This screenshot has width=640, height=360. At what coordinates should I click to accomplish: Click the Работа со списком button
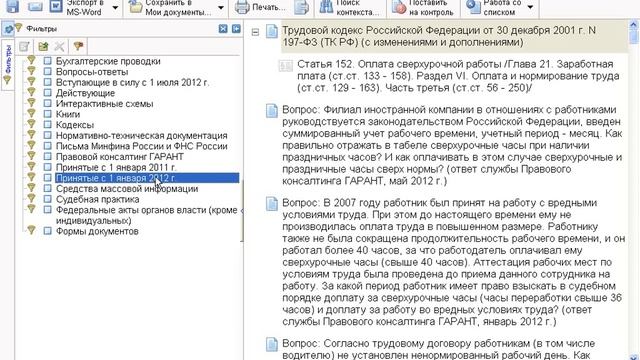pyautogui.click(x=494, y=7)
